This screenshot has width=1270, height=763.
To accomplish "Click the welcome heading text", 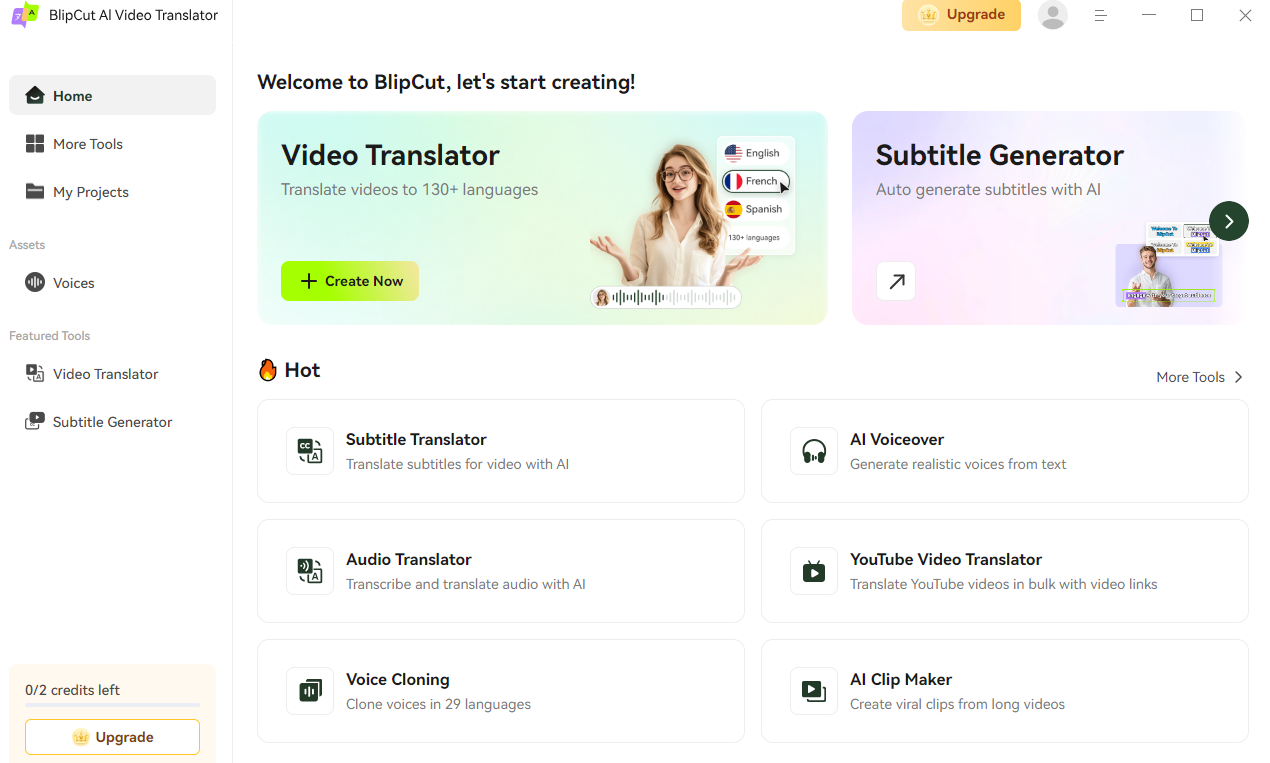I will (446, 82).
